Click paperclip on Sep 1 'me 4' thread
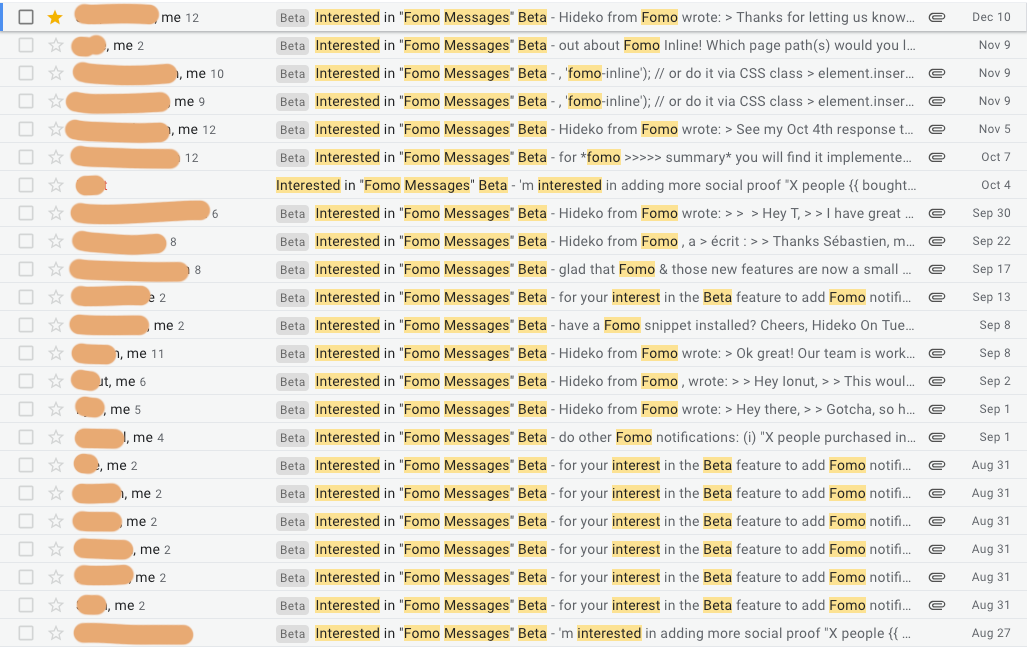 coord(937,437)
